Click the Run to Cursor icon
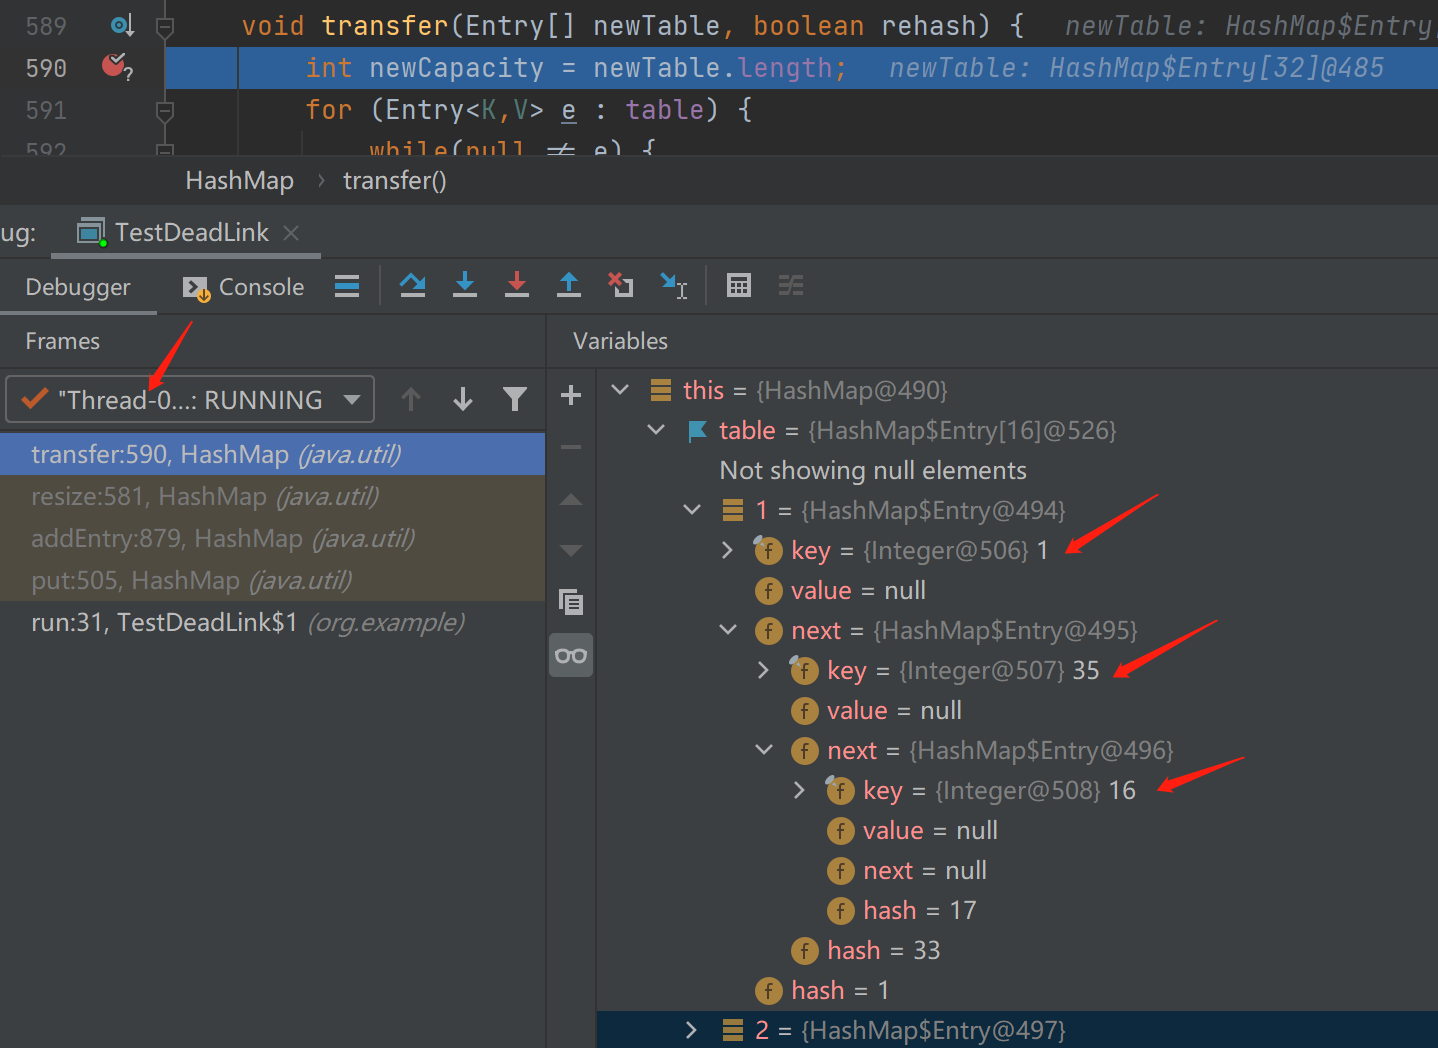The image size is (1438, 1048). click(x=674, y=286)
